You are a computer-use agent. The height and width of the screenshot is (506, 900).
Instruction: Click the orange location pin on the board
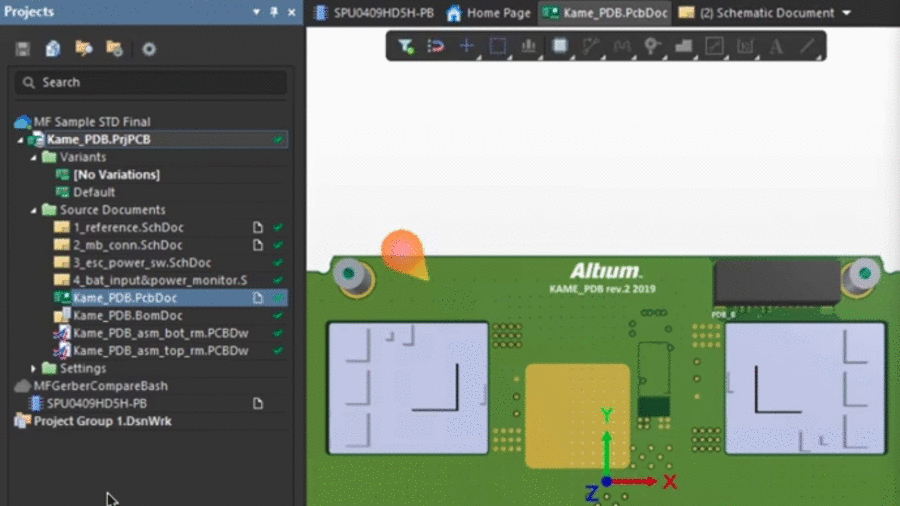point(404,254)
